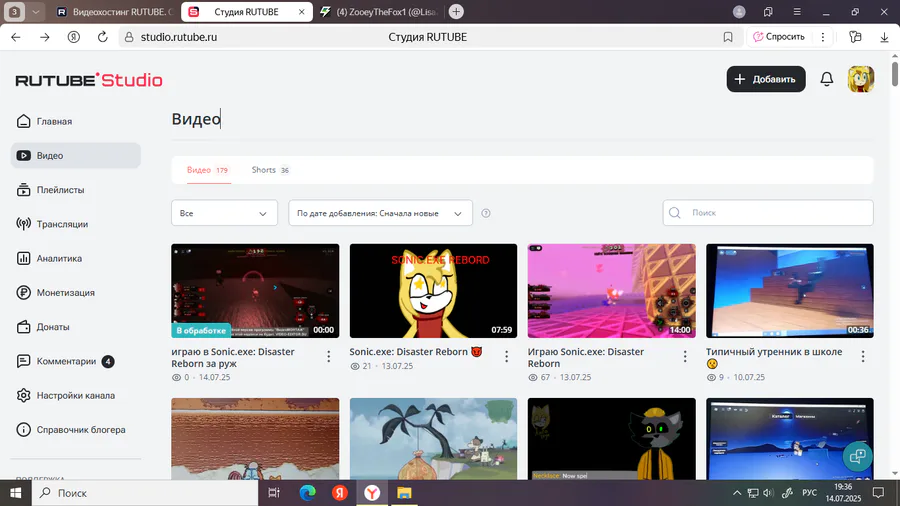Image resolution: width=900 pixels, height=506 pixels.
Task: Select Видео in the sidebar
Action: 75,155
